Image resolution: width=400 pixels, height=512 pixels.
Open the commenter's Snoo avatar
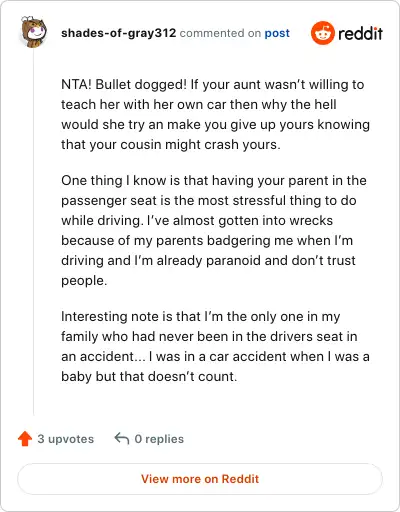pyautogui.click(x=33, y=32)
